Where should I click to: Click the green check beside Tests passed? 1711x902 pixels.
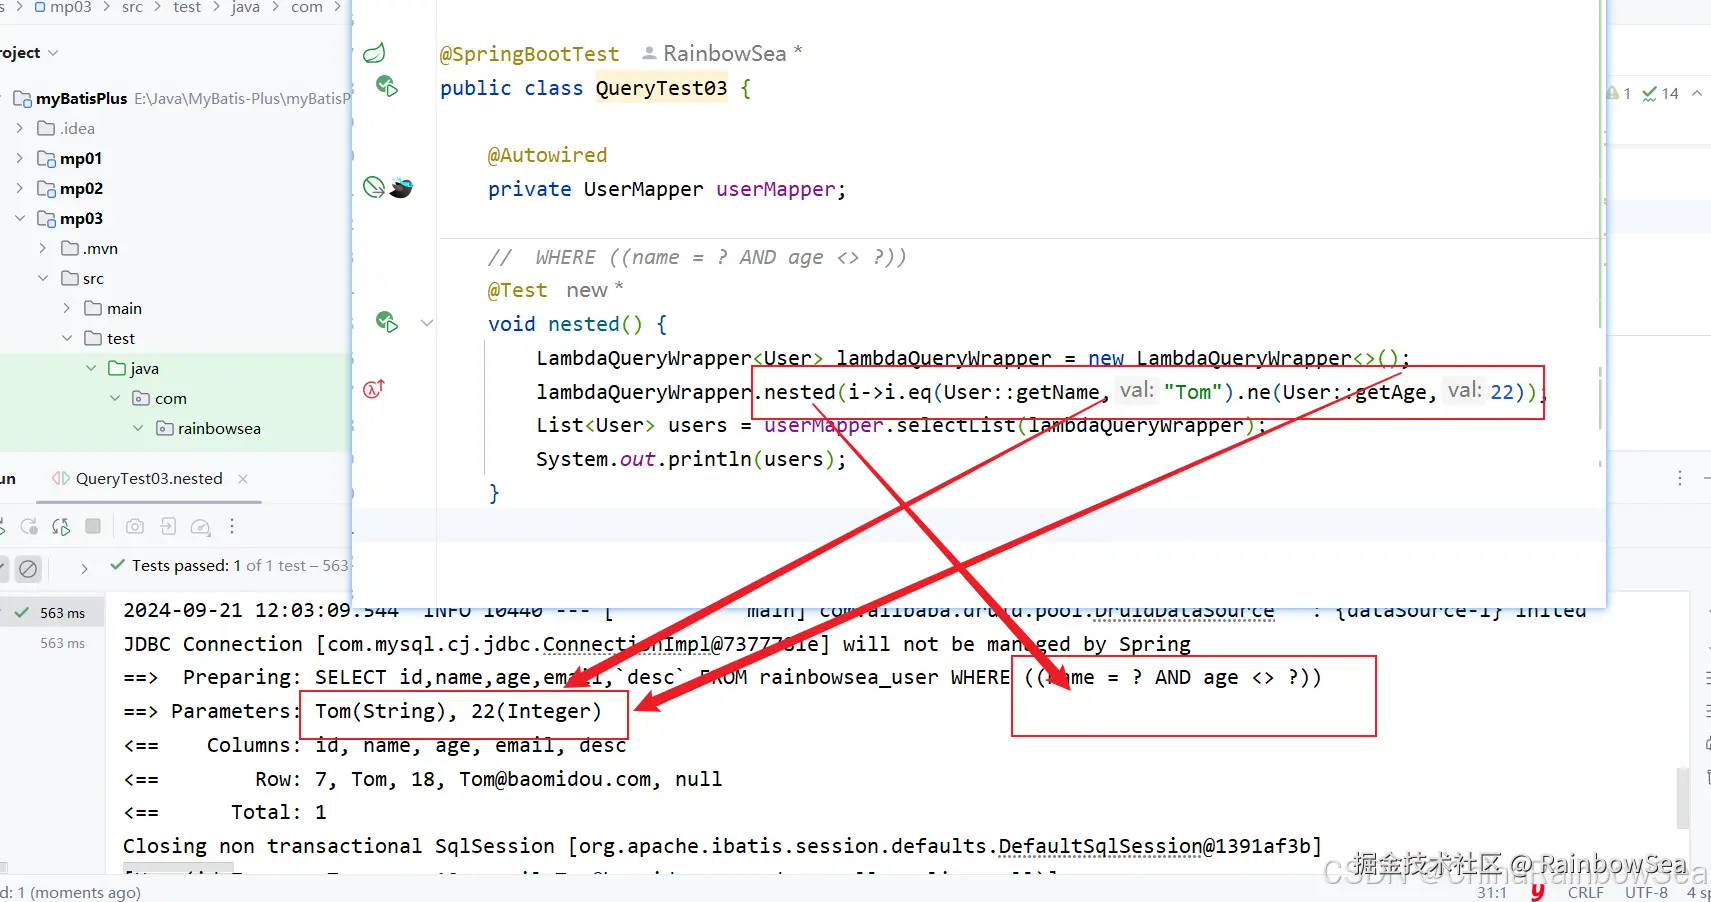118,565
